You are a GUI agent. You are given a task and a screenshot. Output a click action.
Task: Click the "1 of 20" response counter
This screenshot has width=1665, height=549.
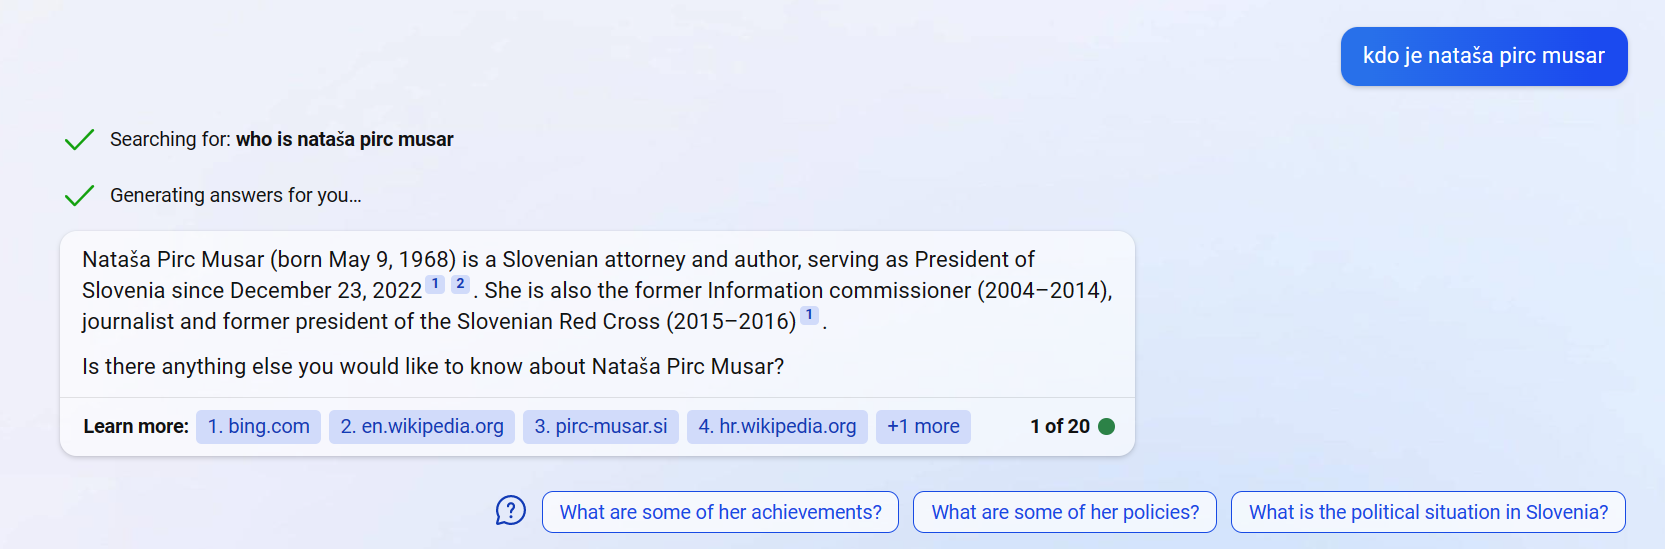[1059, 426]
